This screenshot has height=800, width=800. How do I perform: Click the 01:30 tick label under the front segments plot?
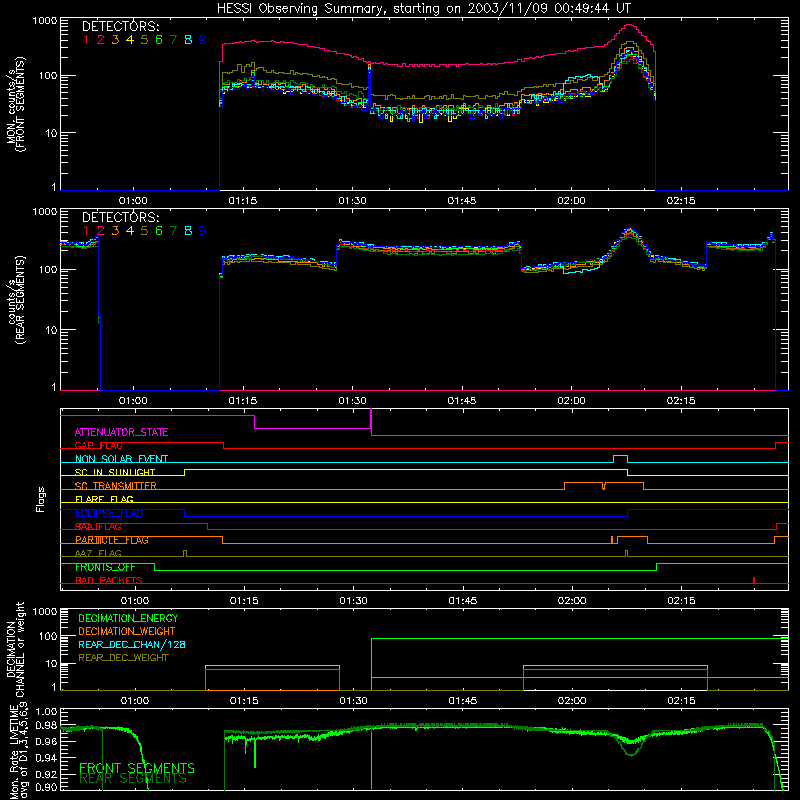(x=353, y=201)
